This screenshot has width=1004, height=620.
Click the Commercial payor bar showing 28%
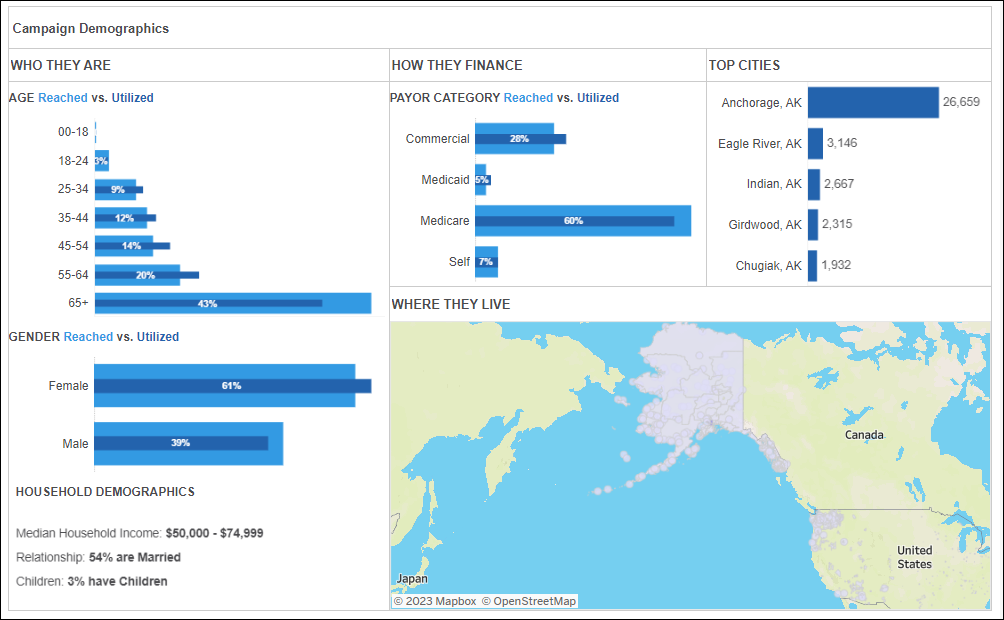tap(515, 138)
